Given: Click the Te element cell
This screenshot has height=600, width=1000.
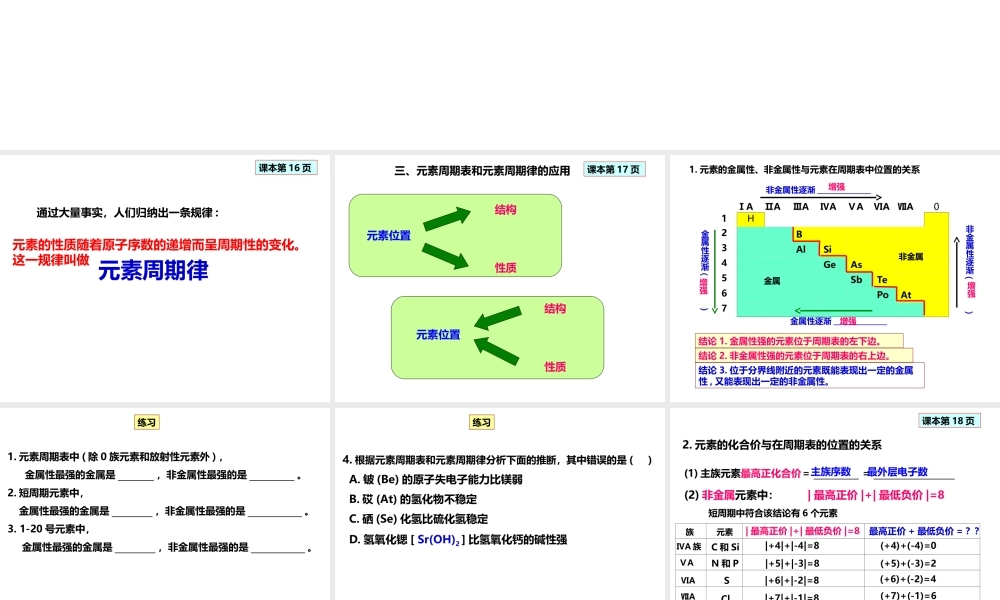Looking at the screenshot, I should 882,279.
